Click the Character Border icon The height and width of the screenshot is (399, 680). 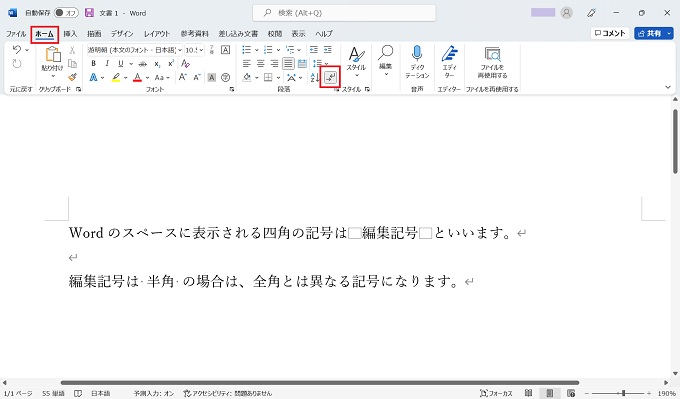point(226,49)
